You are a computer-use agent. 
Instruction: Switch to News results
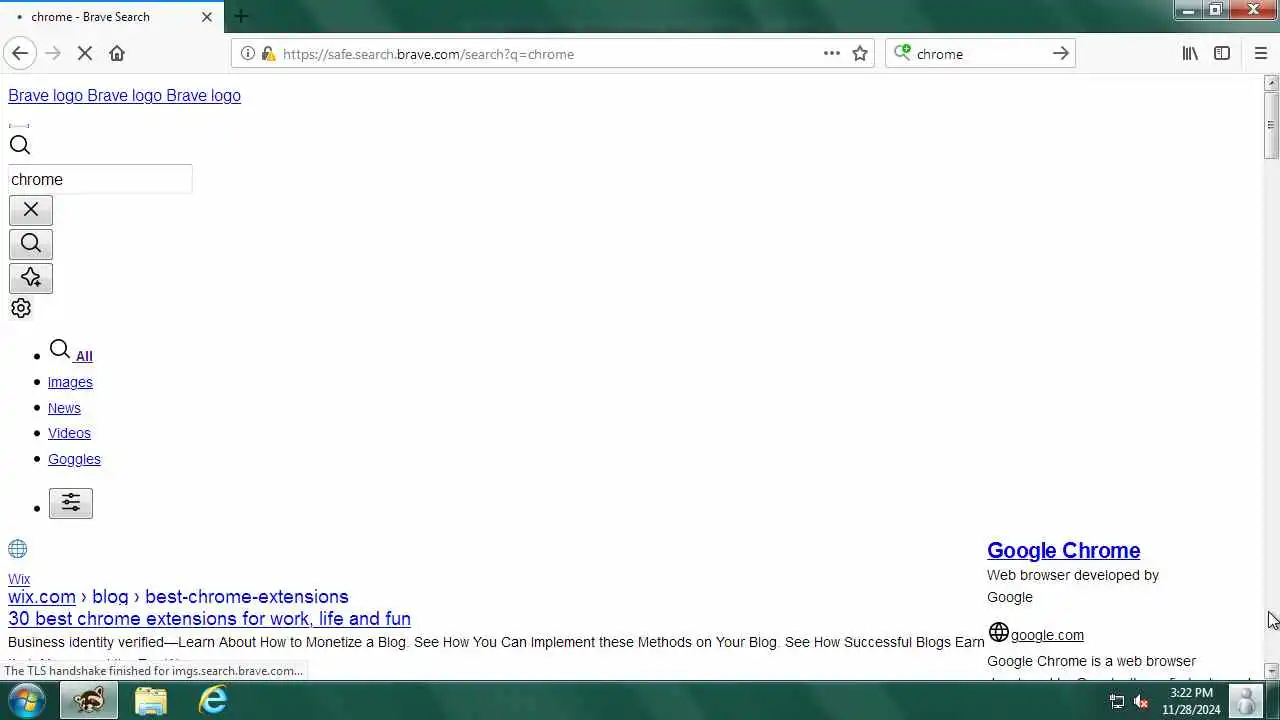tap(64, 408)
